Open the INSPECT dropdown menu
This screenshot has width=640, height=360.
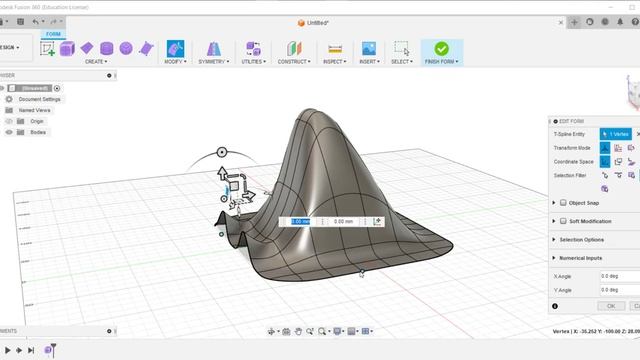tap(335, 62)
